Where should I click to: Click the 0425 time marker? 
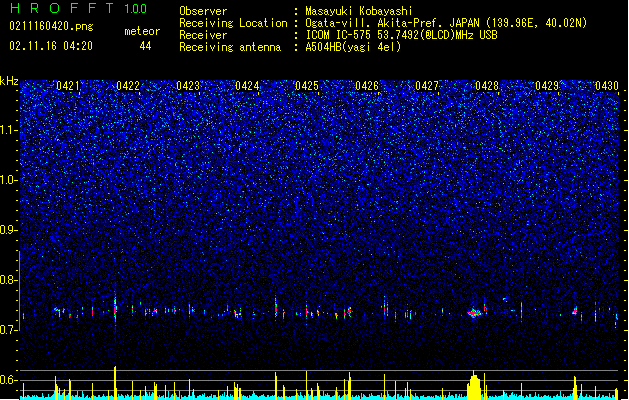click(x=307, y=86)
